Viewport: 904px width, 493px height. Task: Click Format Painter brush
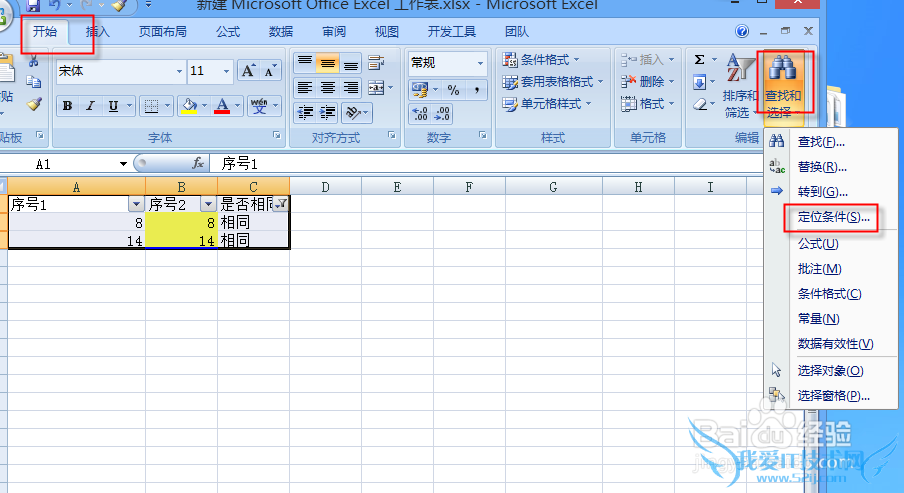[x=34, y=104]
